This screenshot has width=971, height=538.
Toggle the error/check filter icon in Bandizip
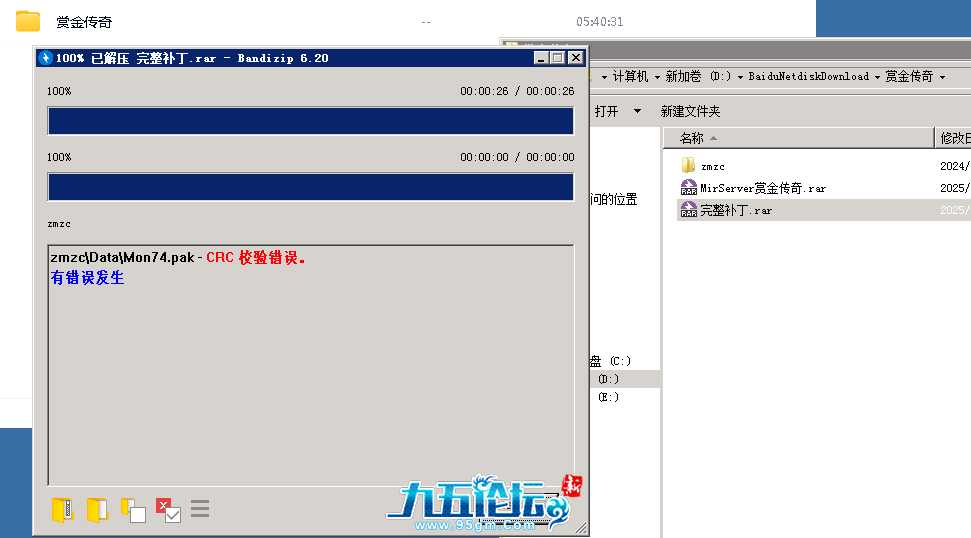pos(168,510)
